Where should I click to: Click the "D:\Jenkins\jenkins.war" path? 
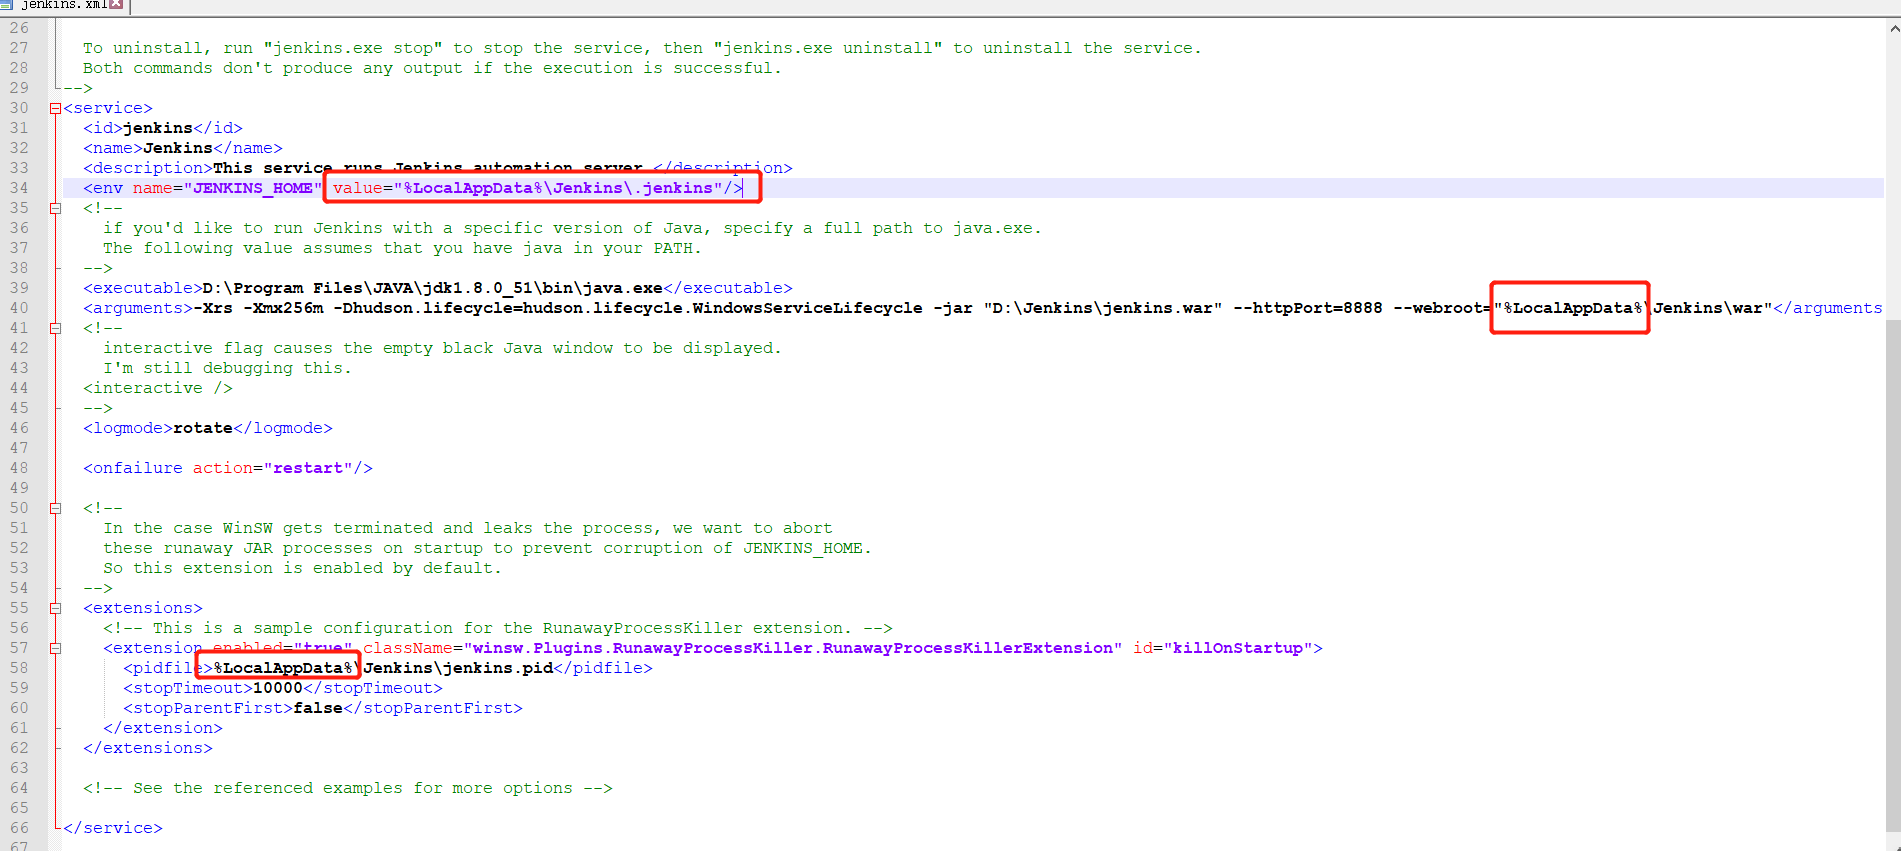point(1103,308)
